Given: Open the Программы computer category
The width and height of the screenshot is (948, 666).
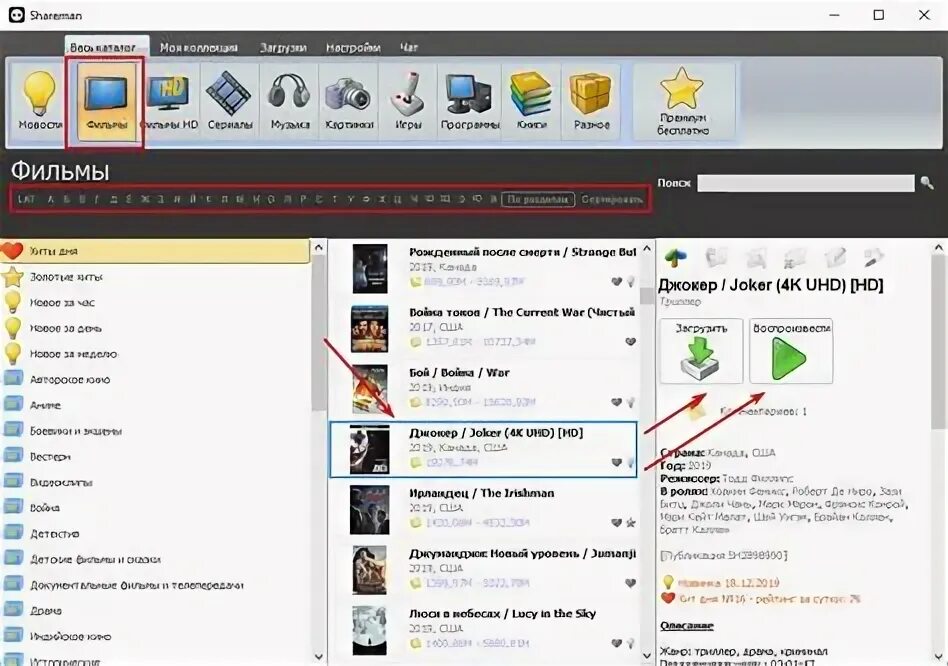Looking at the screenshot, I should click(470, 102).
